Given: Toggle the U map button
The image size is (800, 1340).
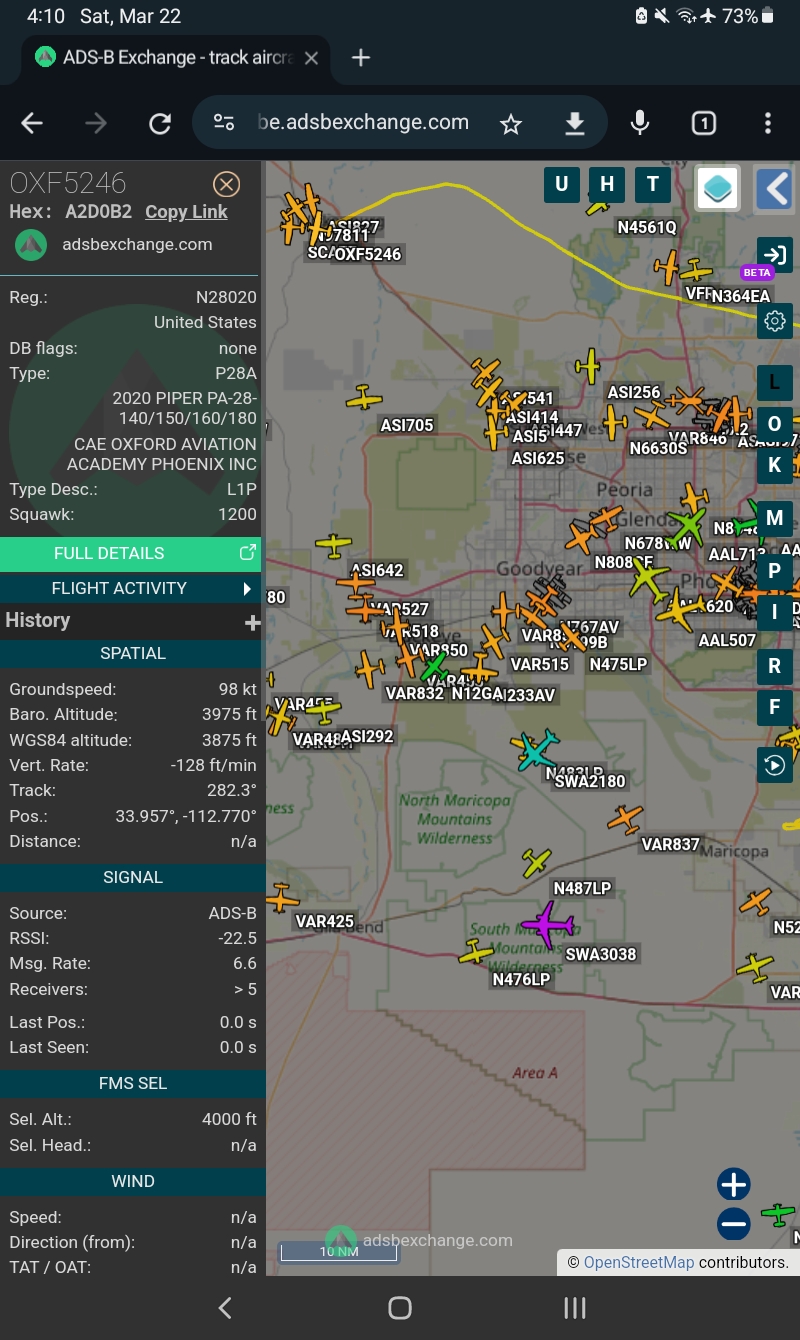Looking at the screenshot, I should [x=562, y=184].
